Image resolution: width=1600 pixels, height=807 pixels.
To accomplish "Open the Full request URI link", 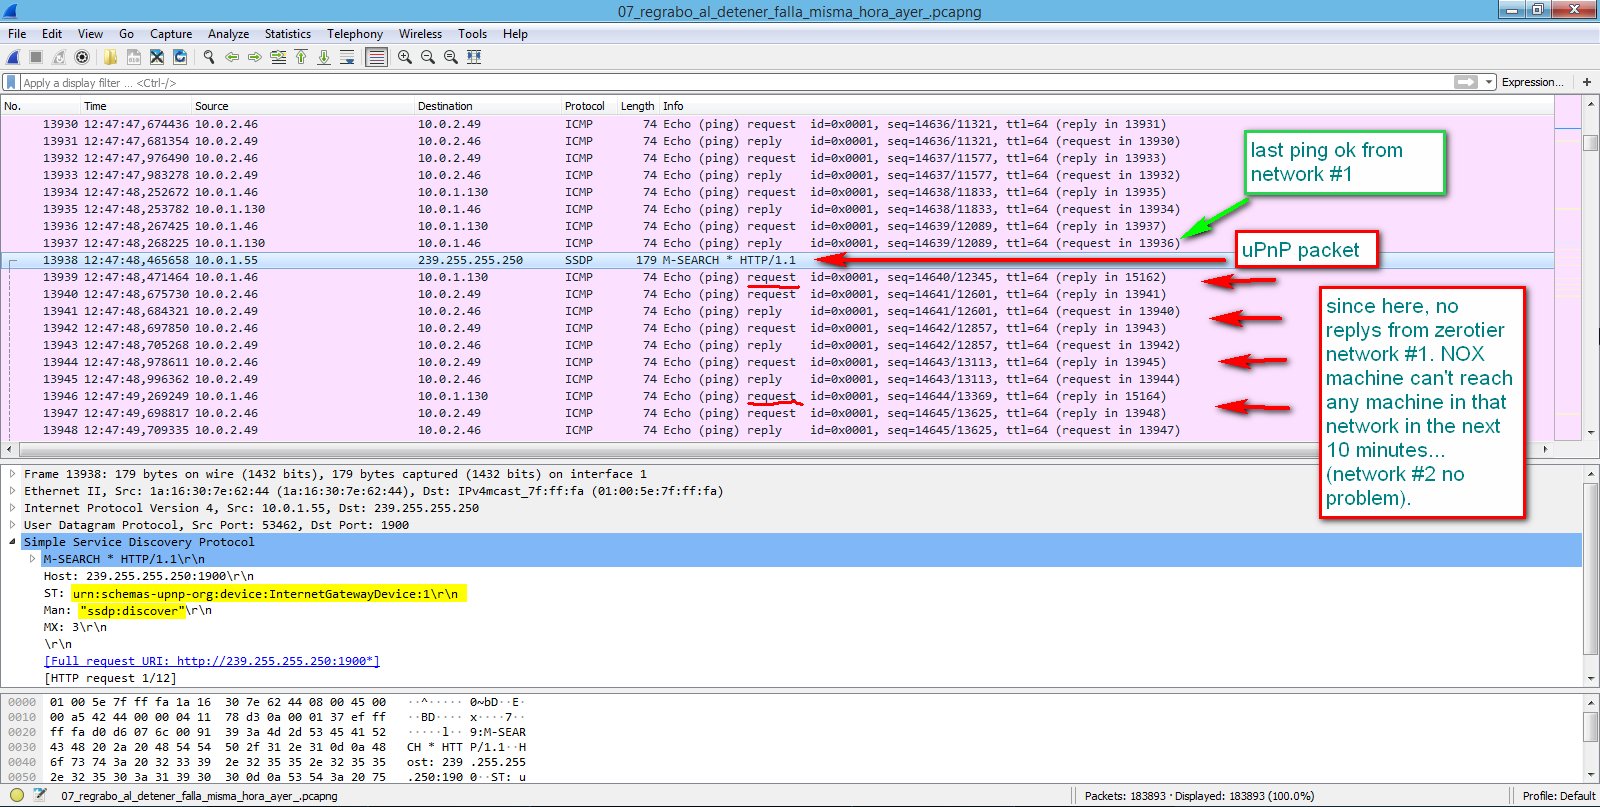I will pos(212,661).
